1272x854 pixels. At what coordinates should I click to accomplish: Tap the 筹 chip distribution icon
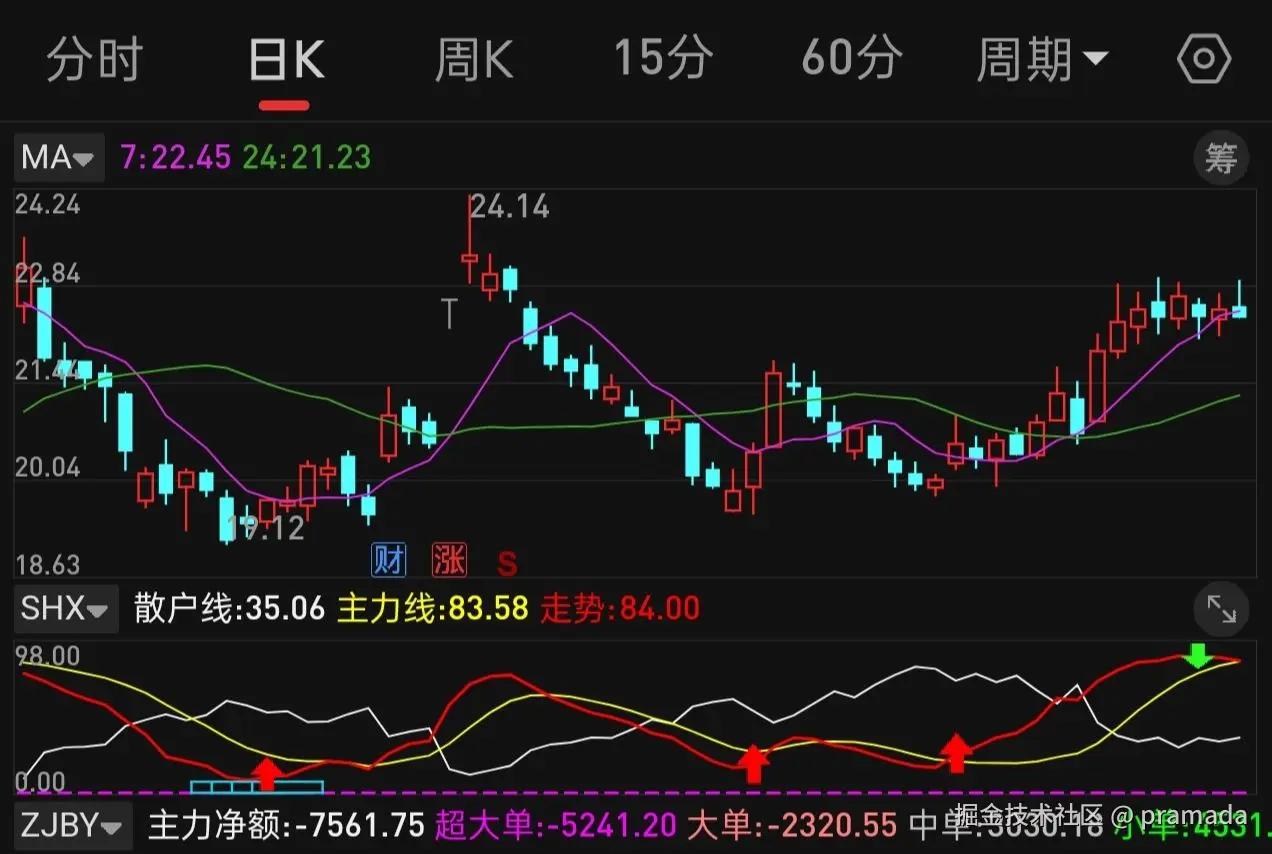point(1221,158)
